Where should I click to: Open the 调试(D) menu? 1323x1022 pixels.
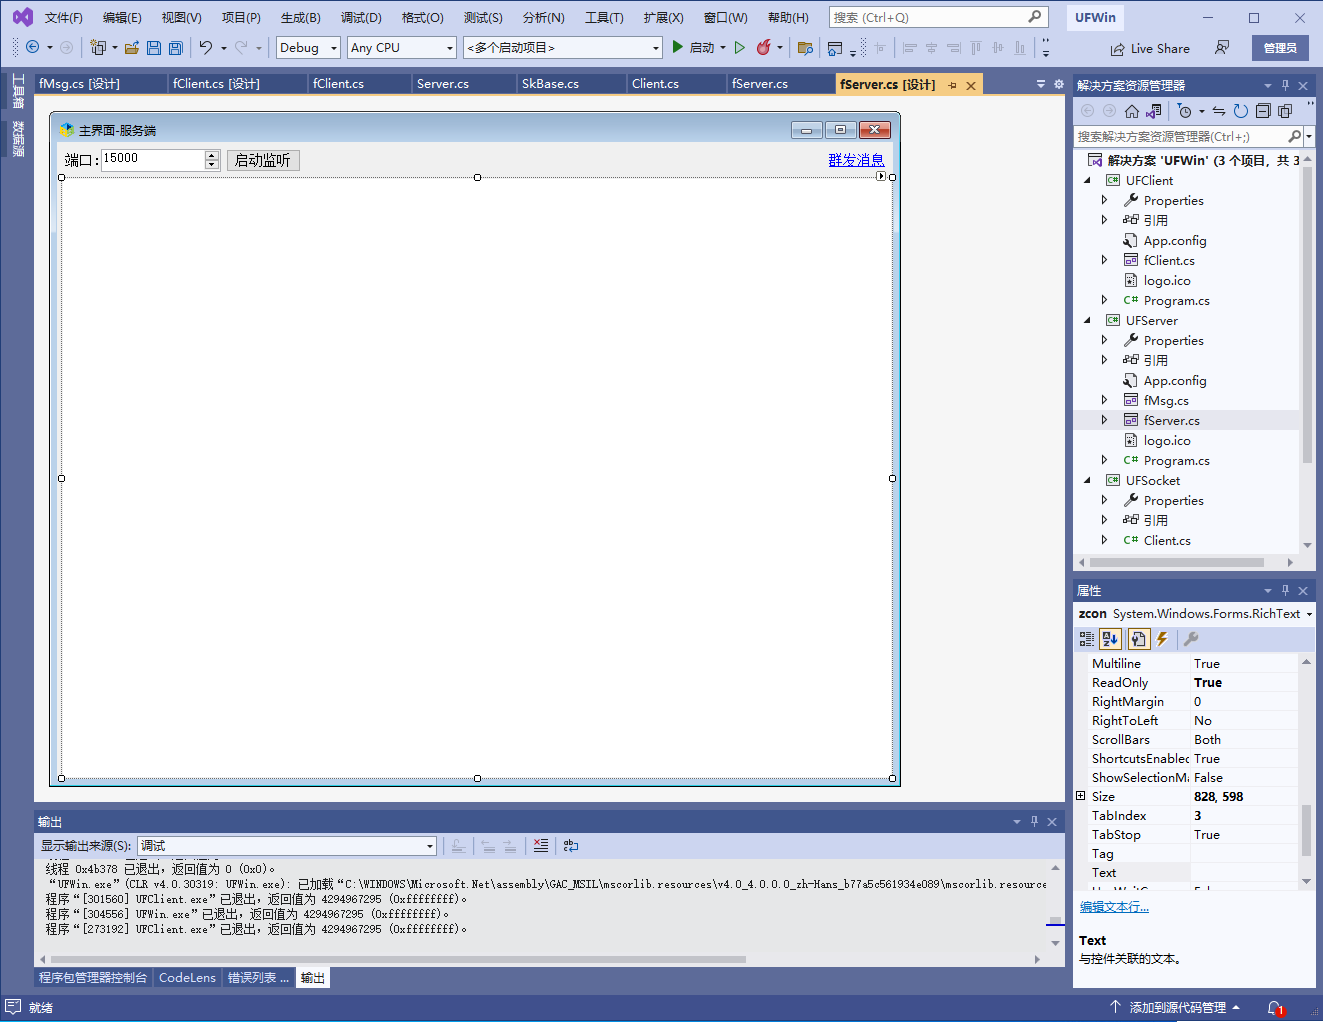pos(361,18)
